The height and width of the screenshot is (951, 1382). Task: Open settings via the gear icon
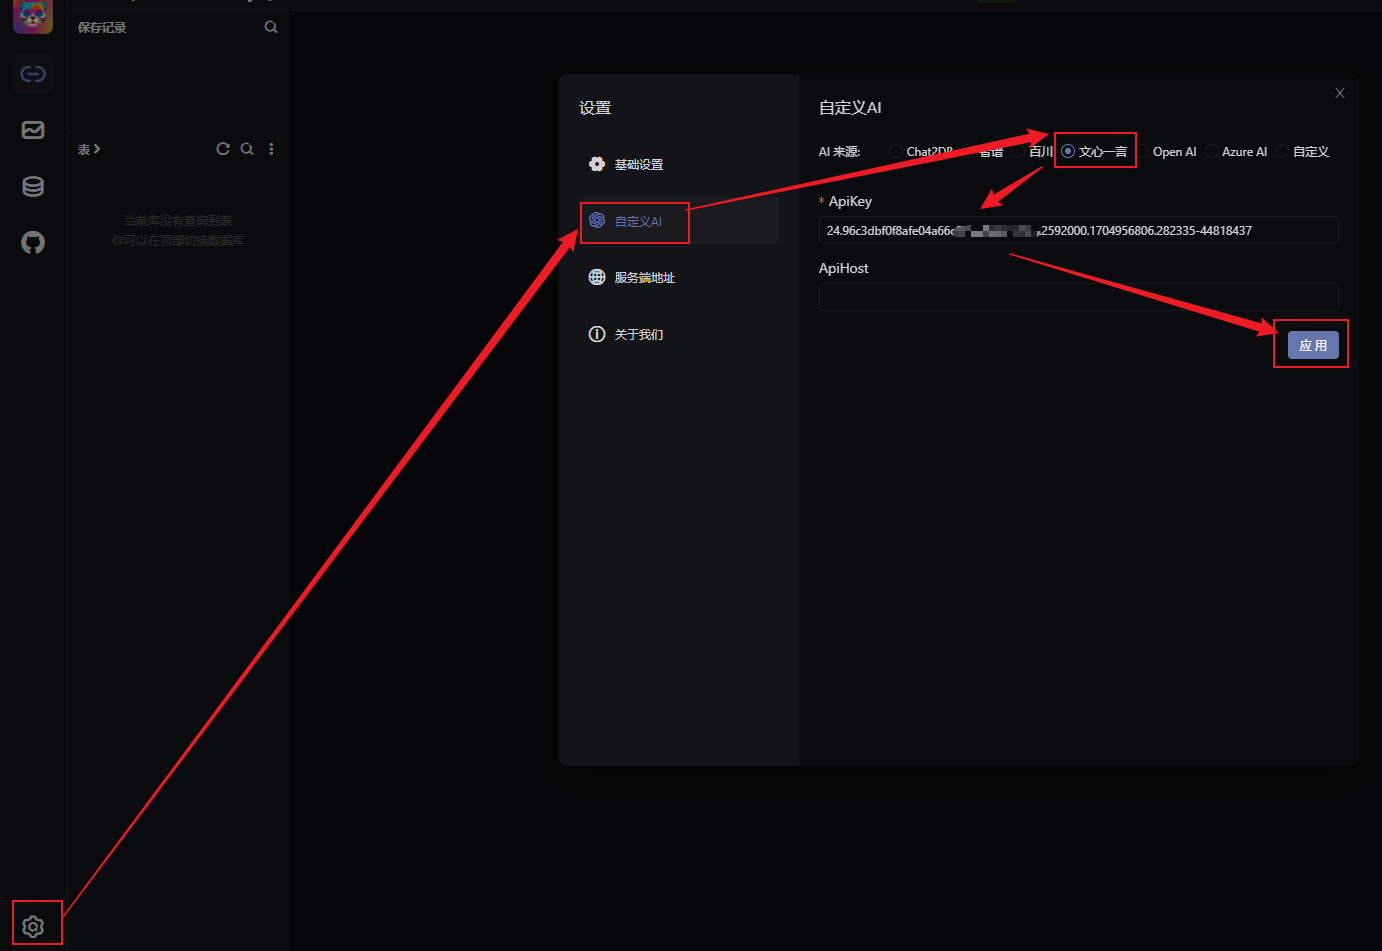(33, 926)
